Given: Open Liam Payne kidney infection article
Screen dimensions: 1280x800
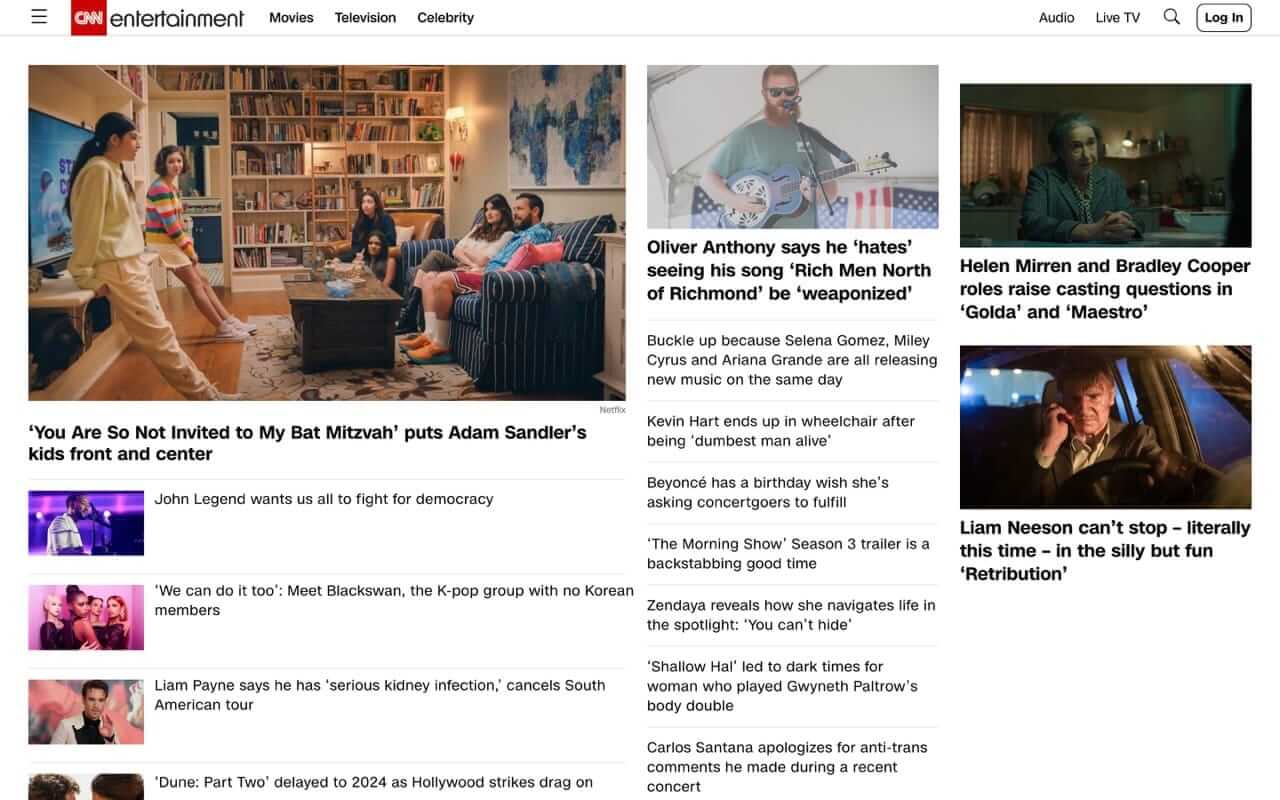Looking at the screenshot, I should point(380,695).
